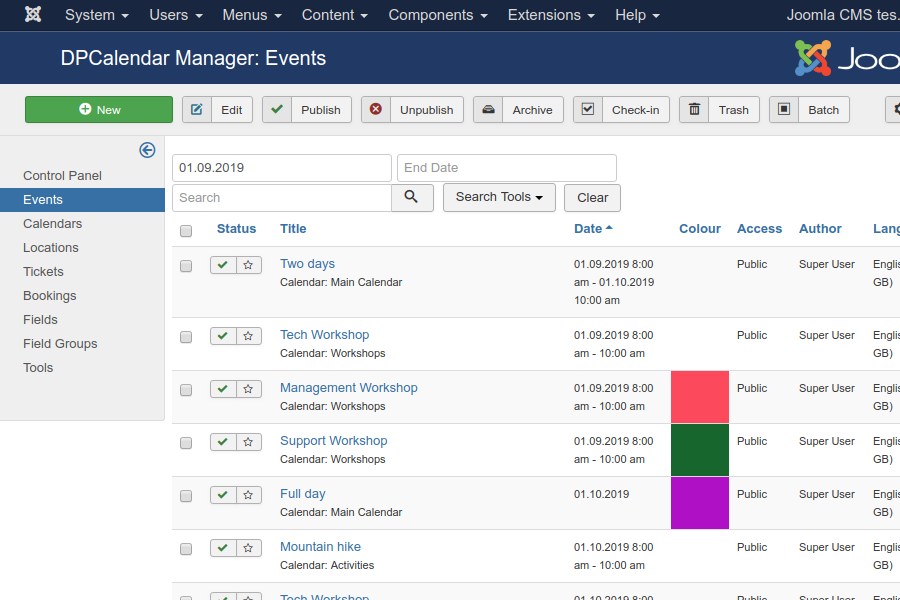Click the magnifying glass search button
This screenshot has height=600, width=900.
(412, 197)
